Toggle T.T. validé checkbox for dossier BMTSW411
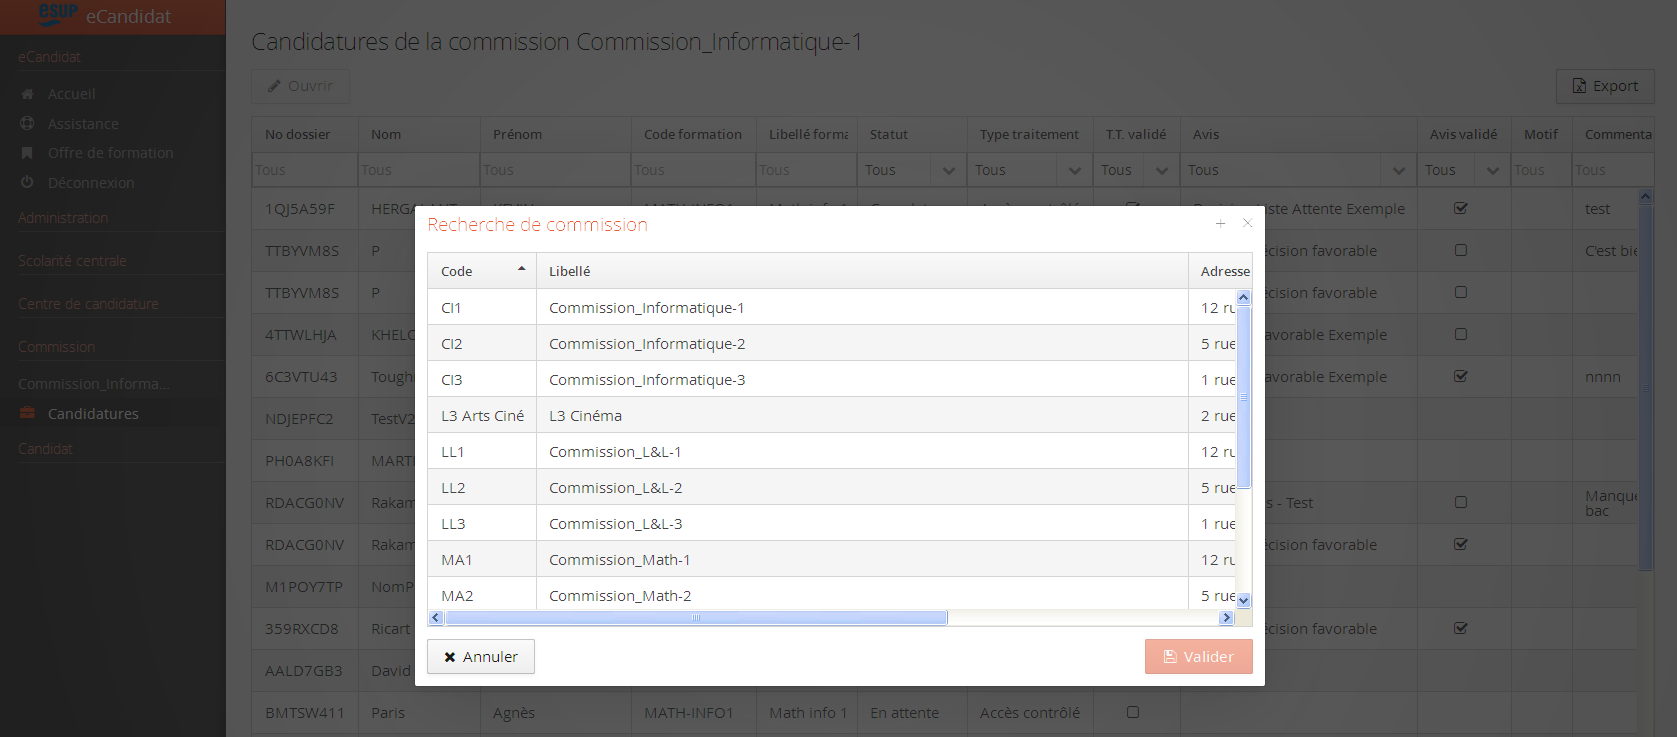Image resolution: width=1677 pixels, height=737 pixels. [1133, 712]
